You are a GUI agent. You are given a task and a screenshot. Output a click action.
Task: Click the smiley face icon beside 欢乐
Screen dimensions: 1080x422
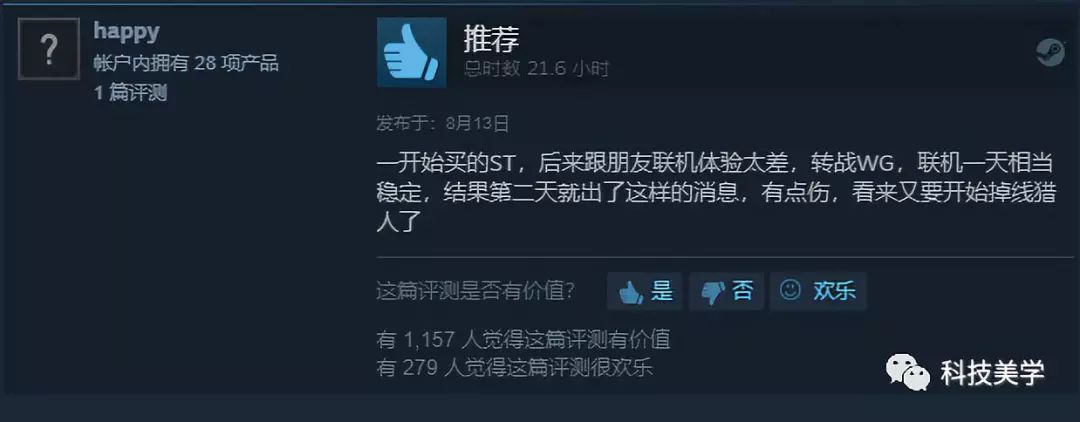click(x=790, y=290)
